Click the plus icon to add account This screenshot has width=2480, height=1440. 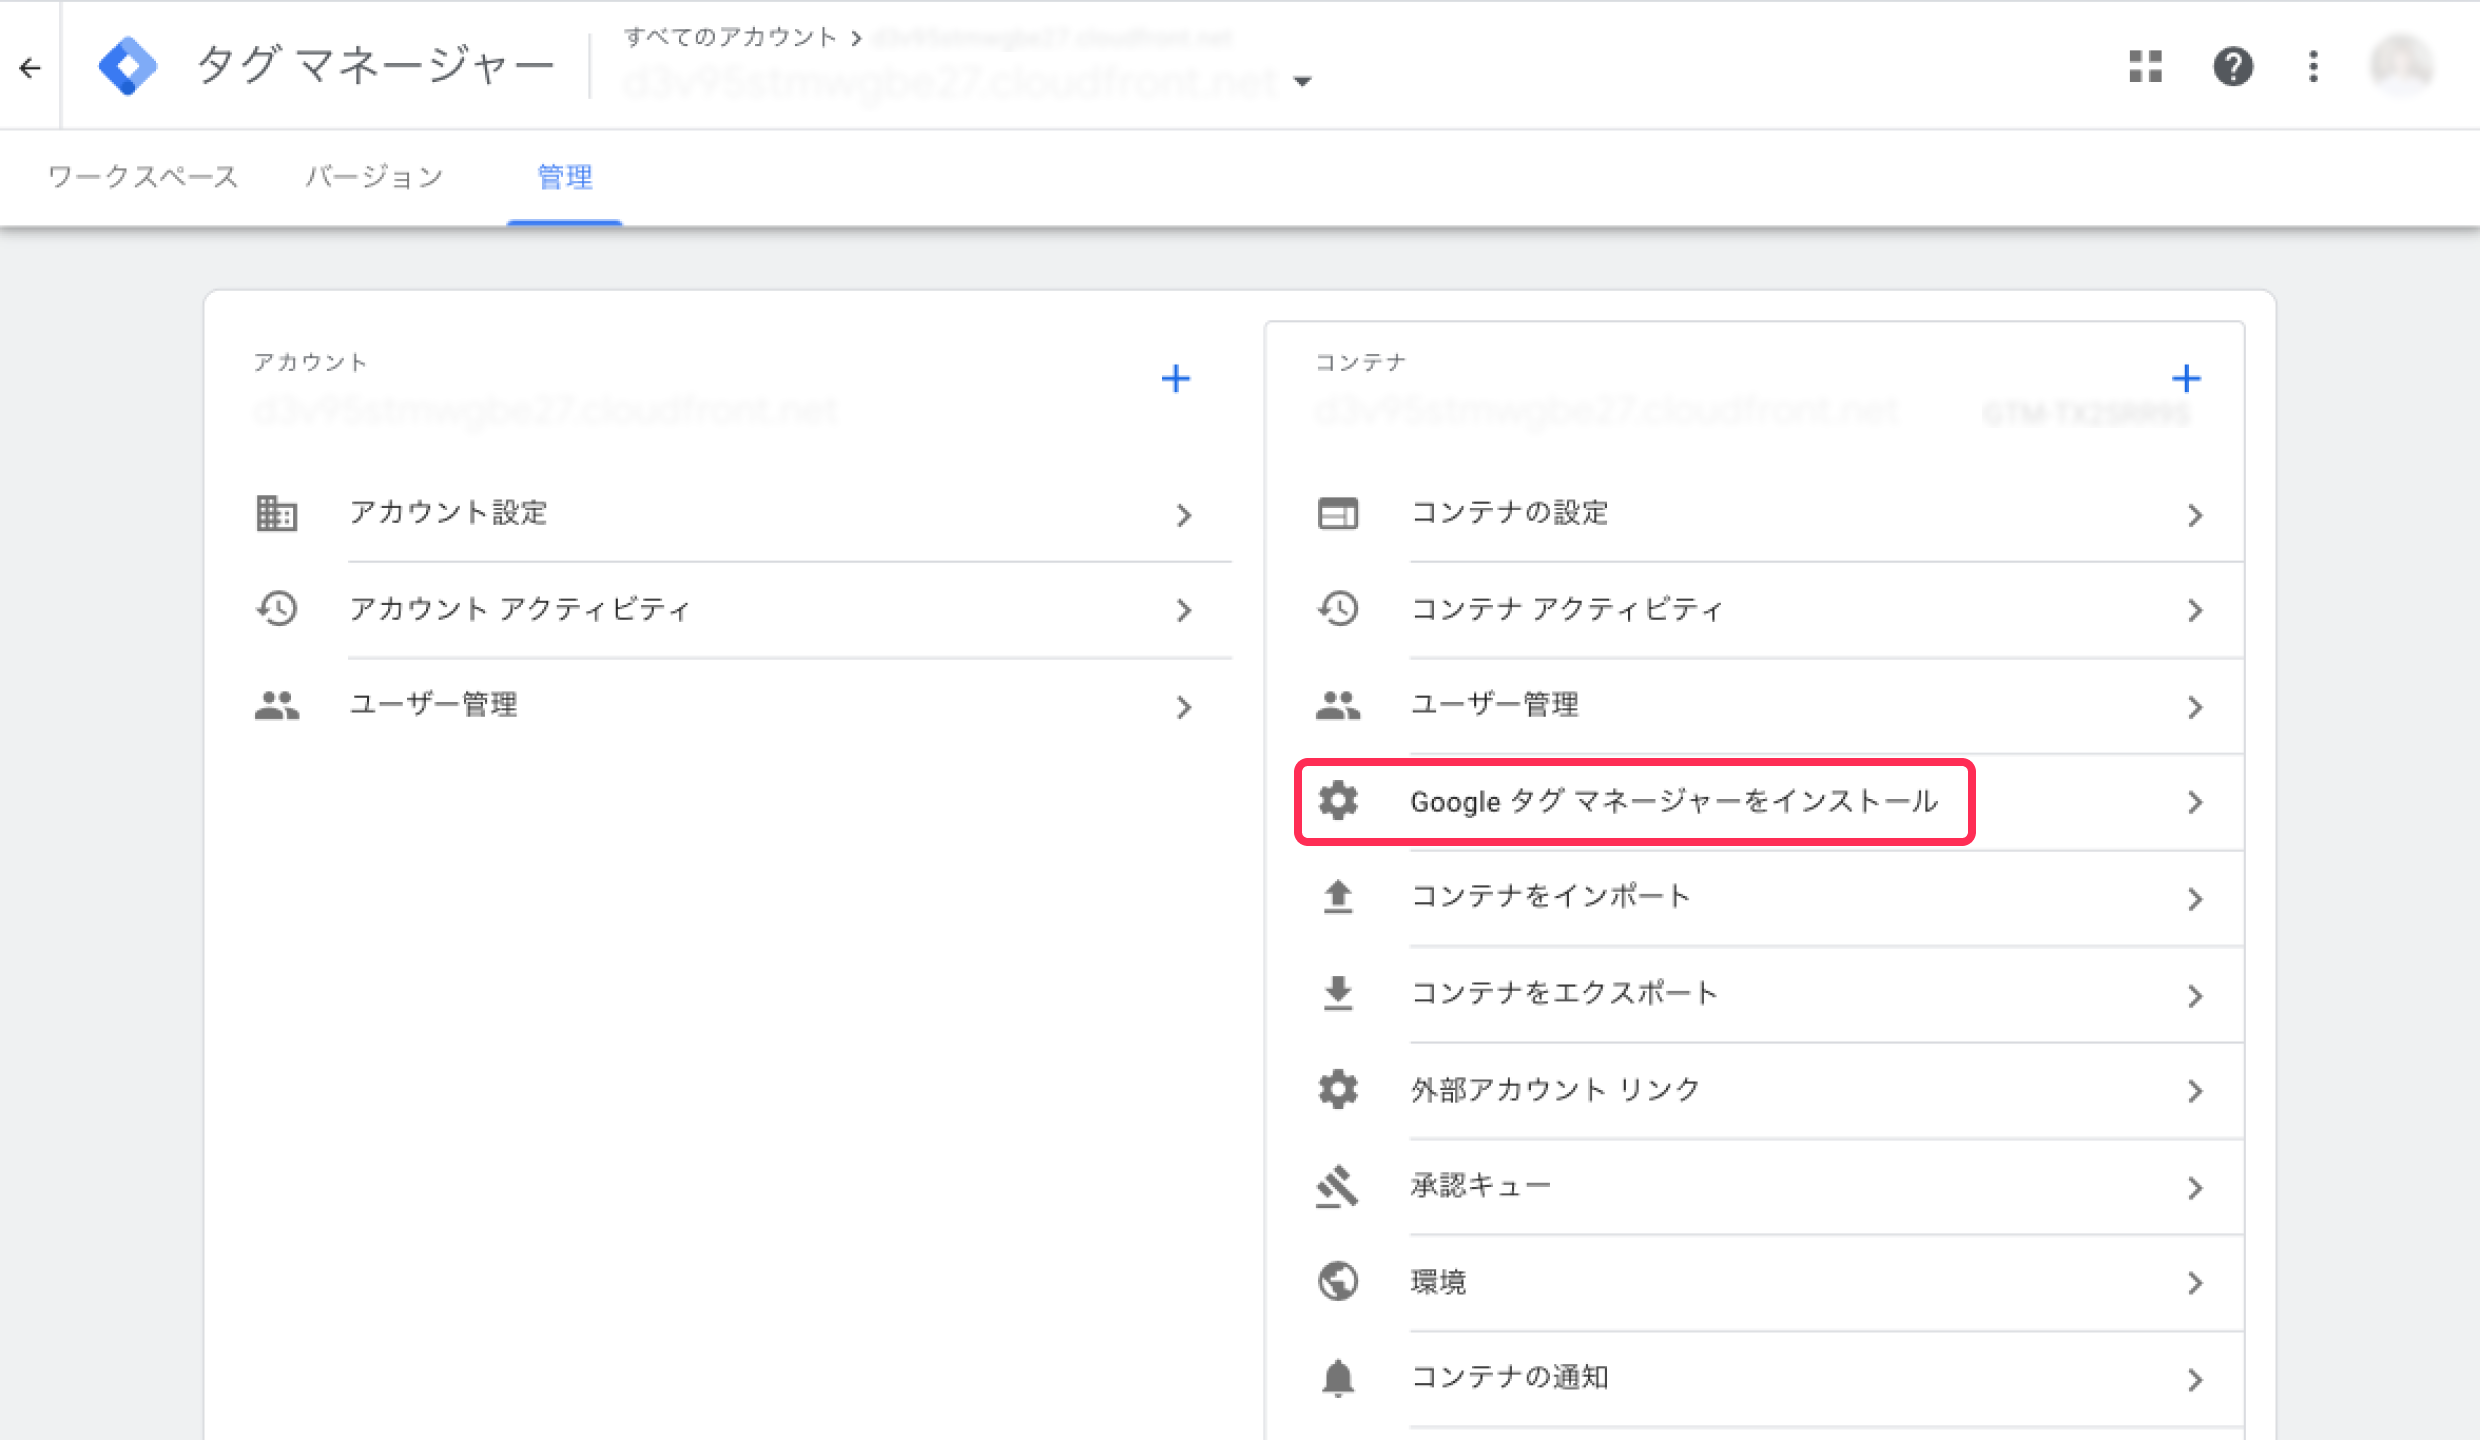(x=1175, y=379)
